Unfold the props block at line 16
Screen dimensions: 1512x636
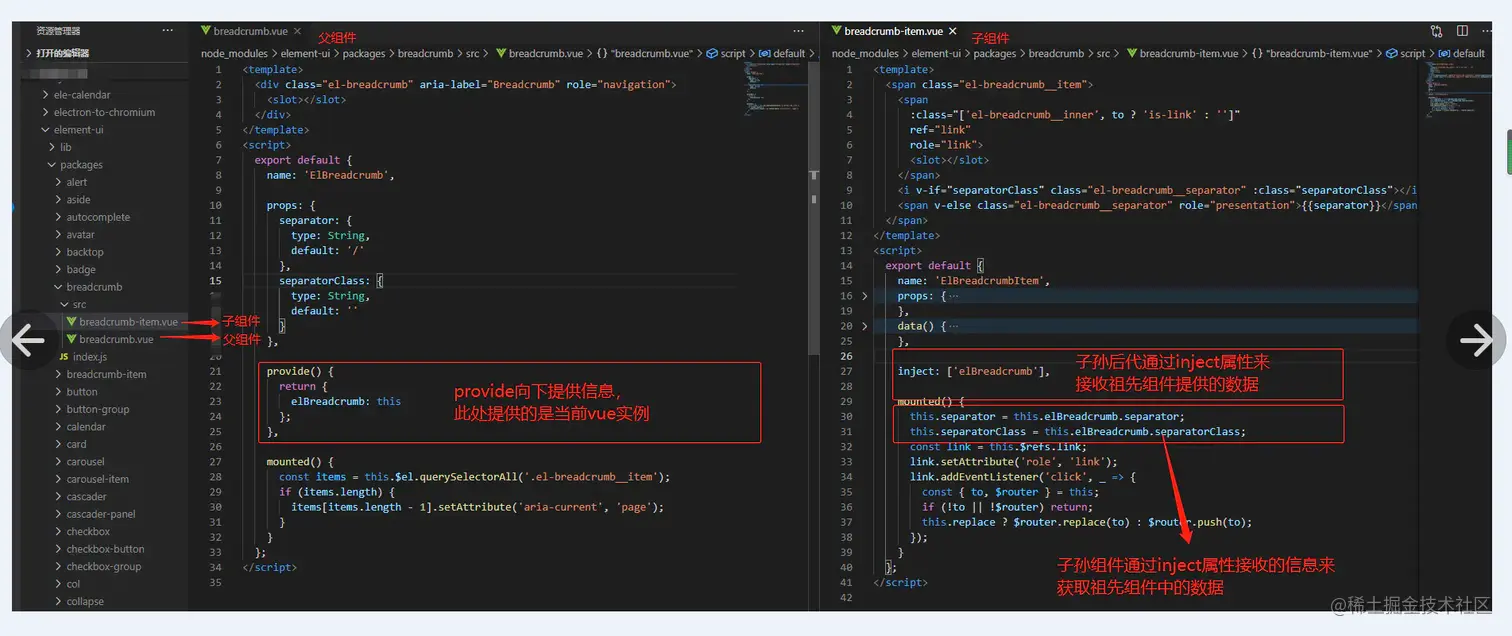865,296
